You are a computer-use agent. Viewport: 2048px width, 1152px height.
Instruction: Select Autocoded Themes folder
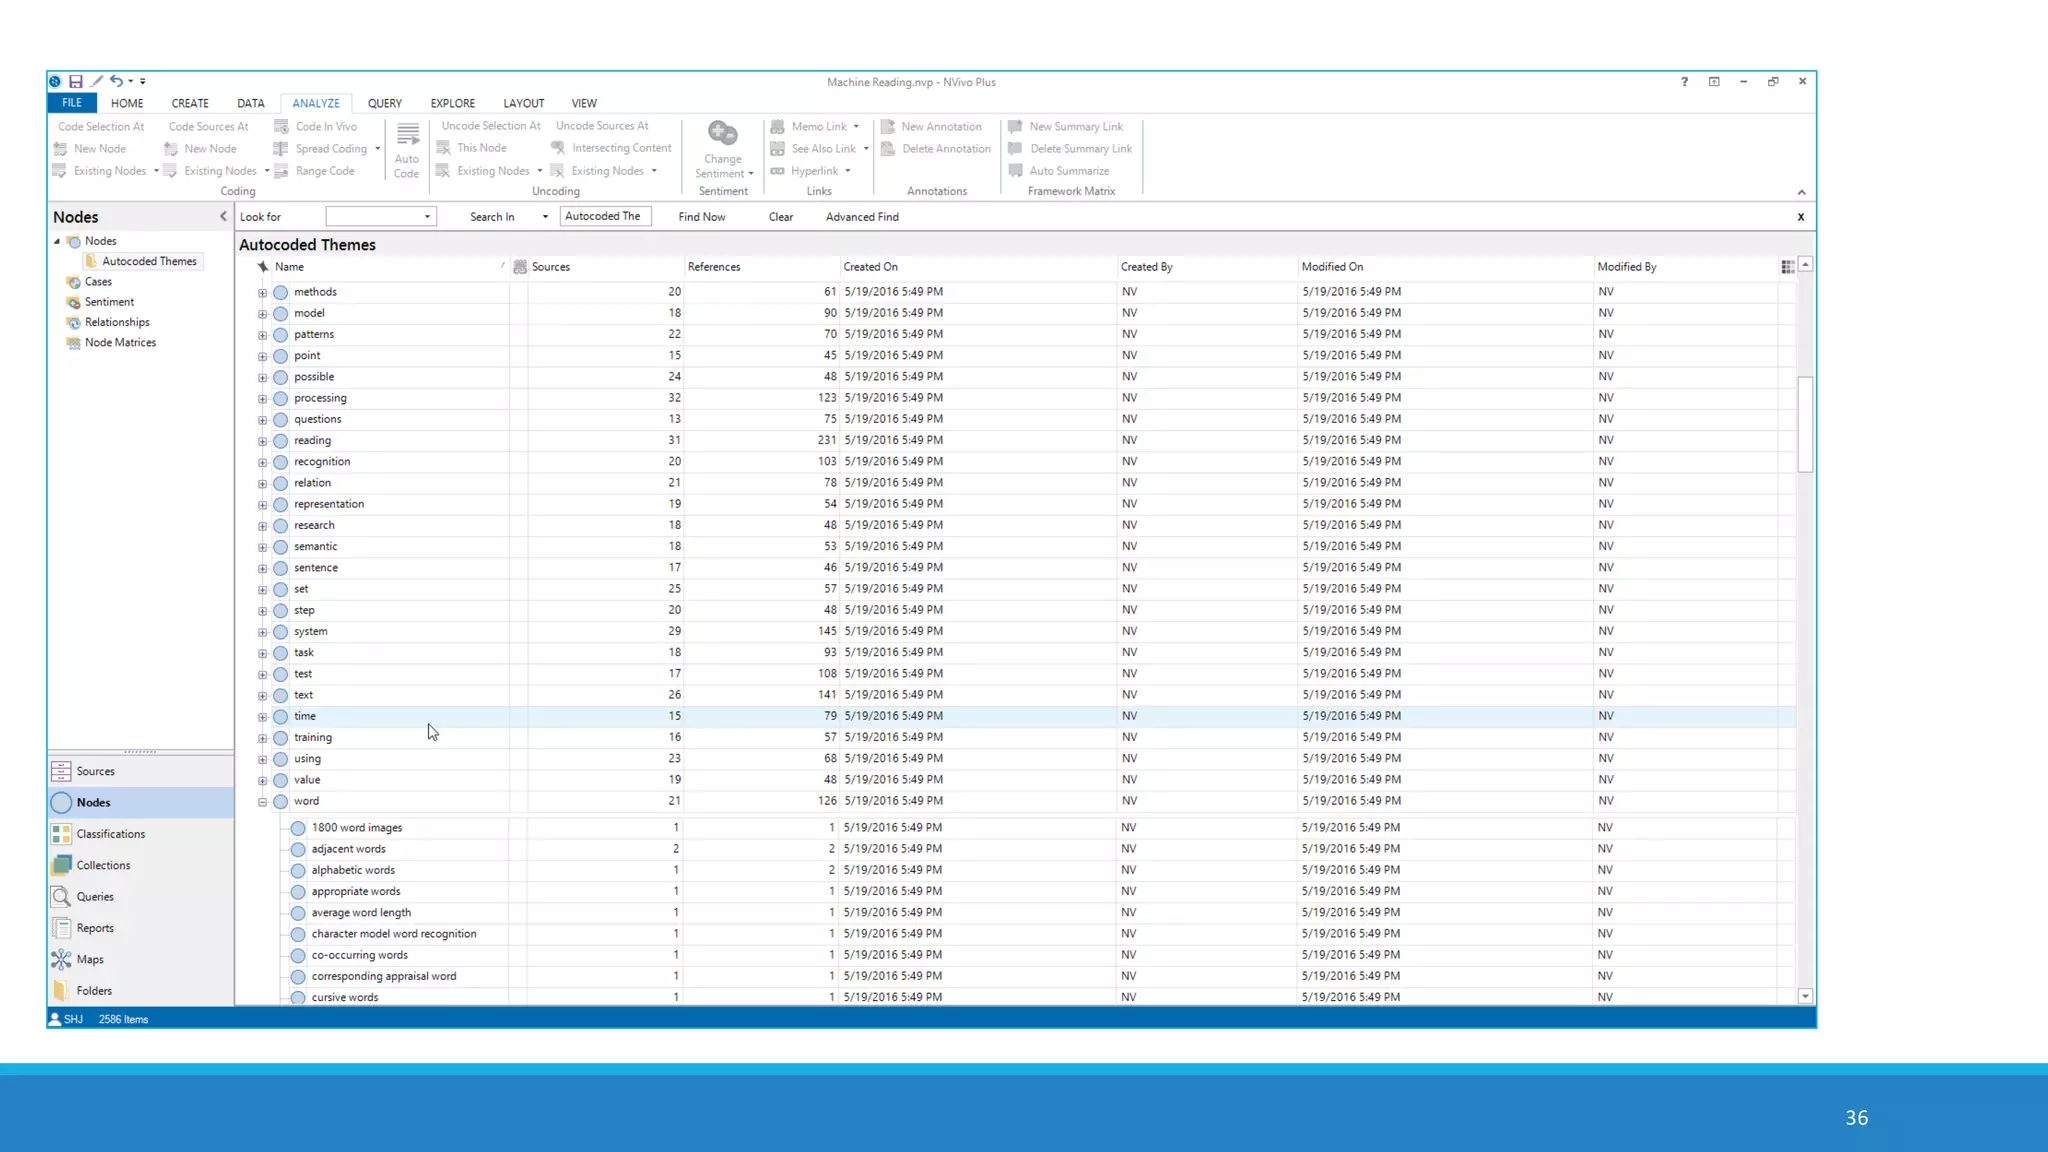149,261
